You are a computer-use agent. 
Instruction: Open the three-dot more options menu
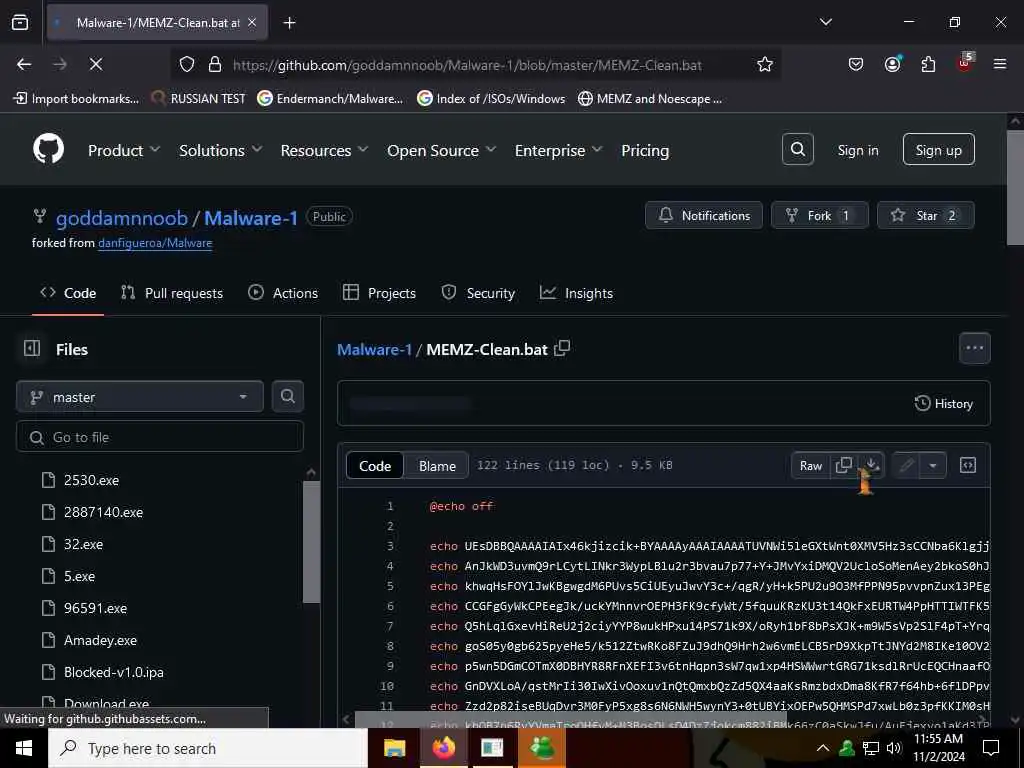tap(974, 348)
